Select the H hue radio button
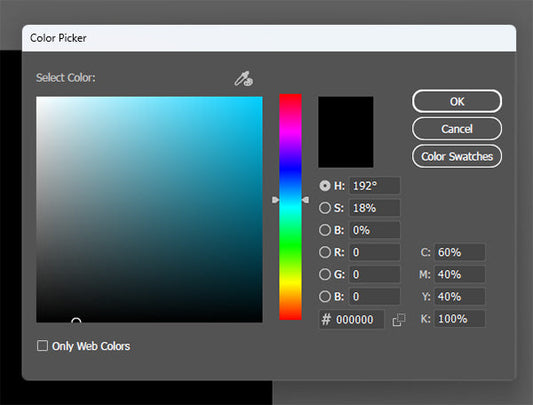 coord(325,186)
